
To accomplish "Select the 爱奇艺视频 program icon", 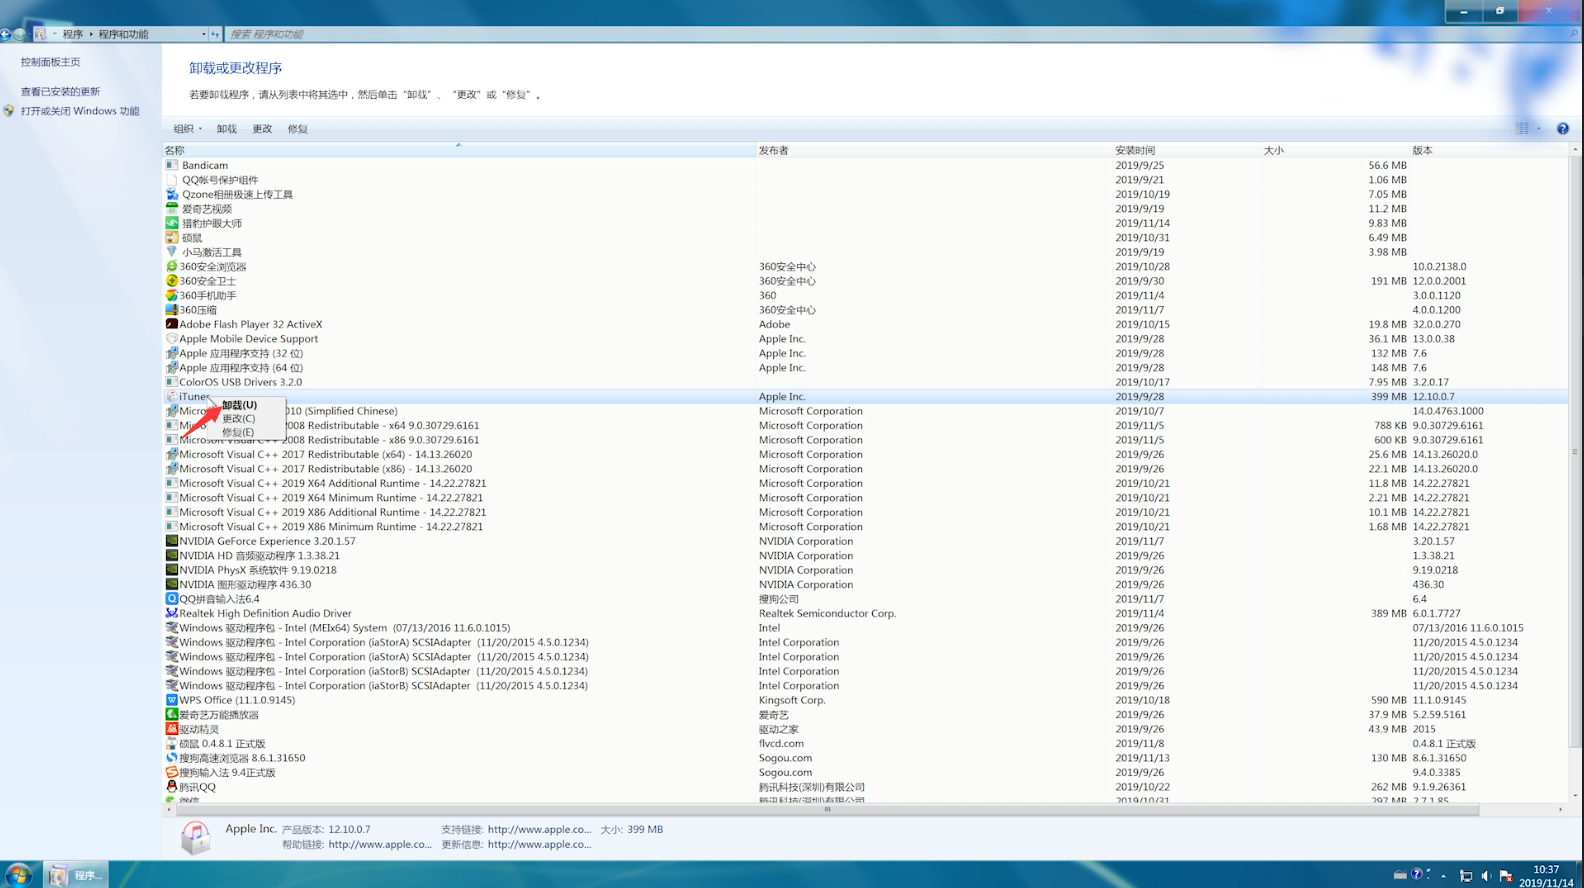I will click(172, 209).
